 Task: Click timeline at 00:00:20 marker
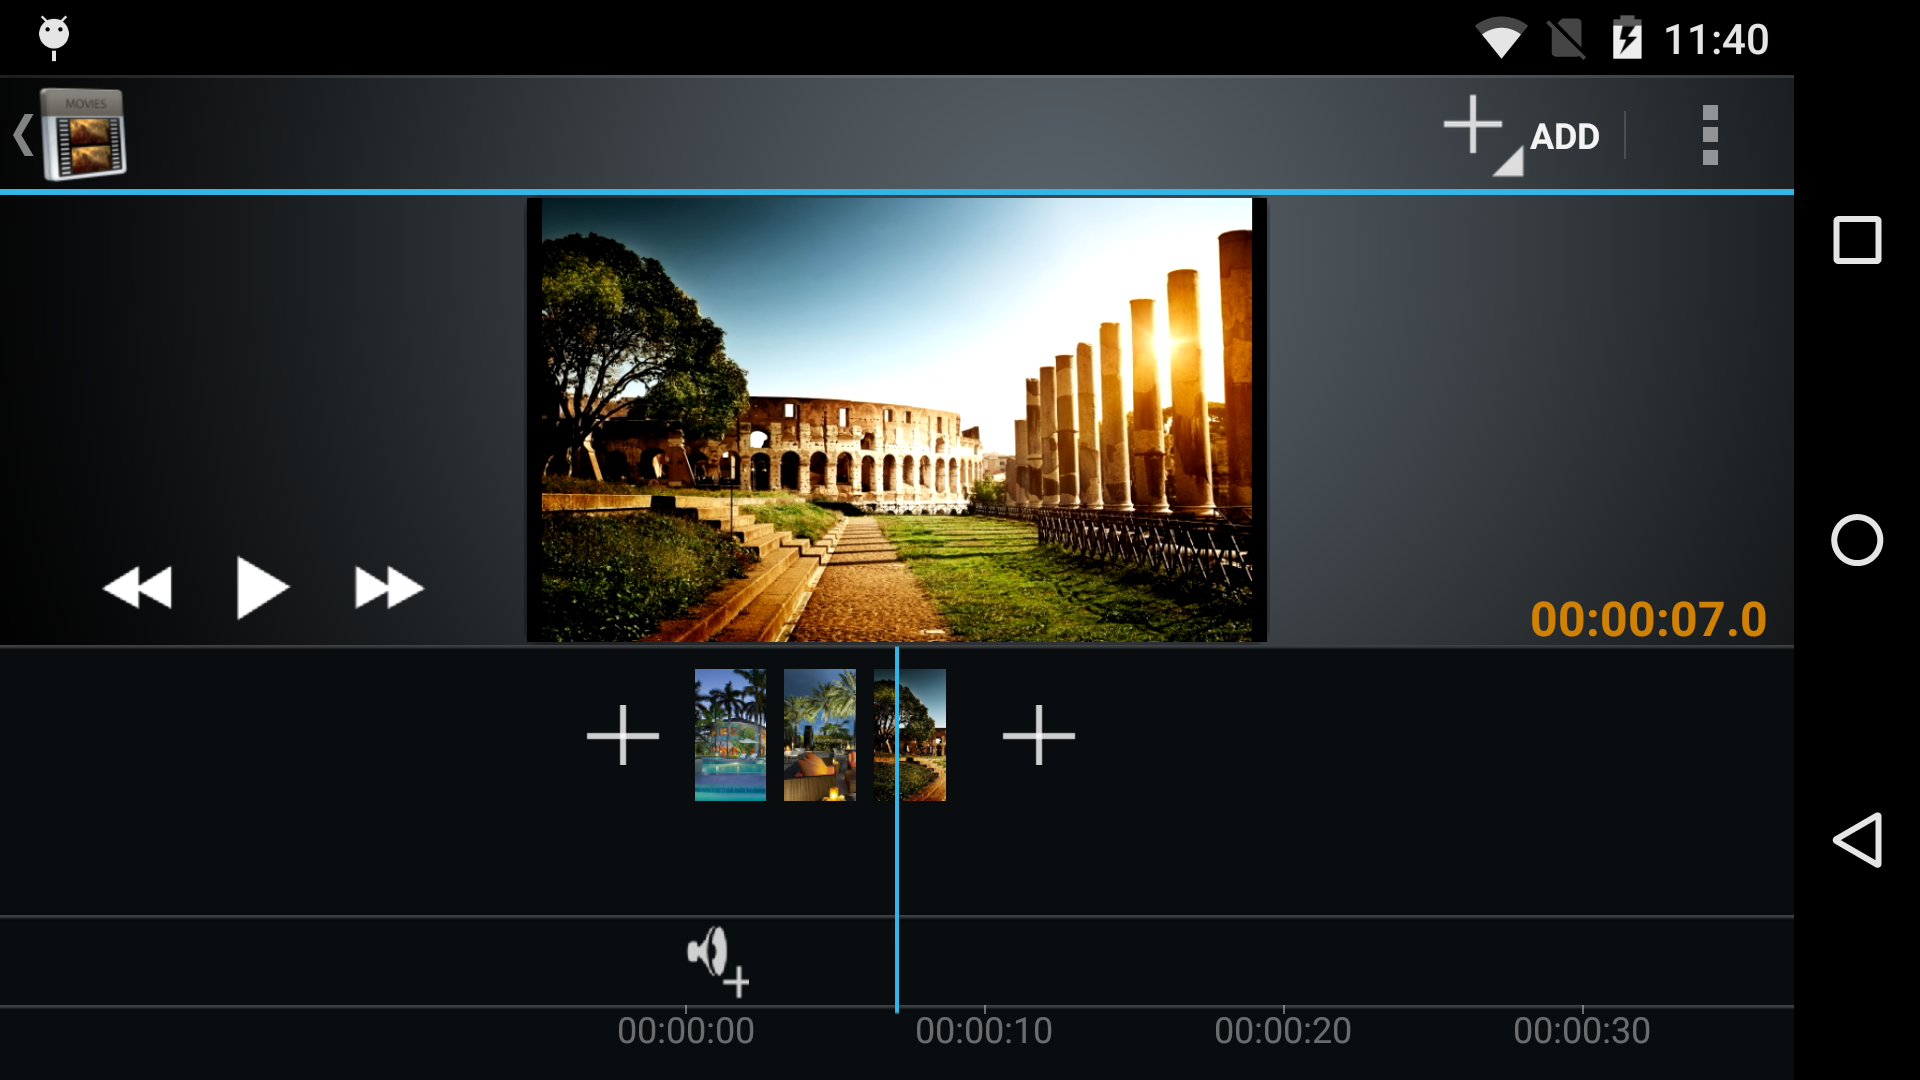pos(1282,1030)
